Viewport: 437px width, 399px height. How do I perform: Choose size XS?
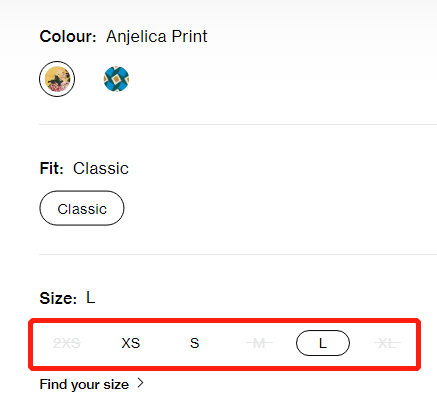(131, 343)
